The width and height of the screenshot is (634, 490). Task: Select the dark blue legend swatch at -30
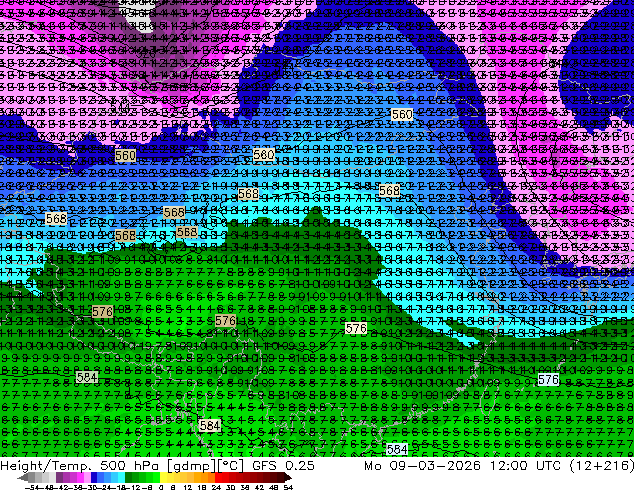[x=94, y=478]
